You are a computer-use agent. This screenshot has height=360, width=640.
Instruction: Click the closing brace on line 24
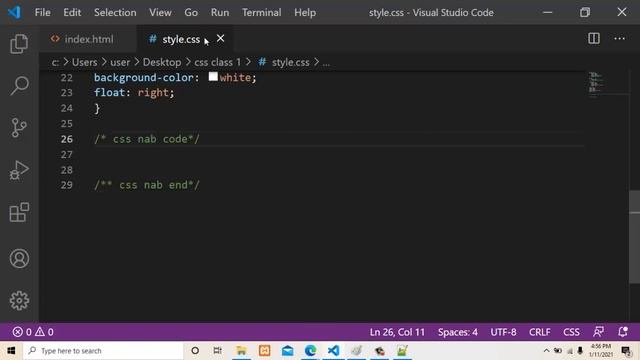point(97,108)
